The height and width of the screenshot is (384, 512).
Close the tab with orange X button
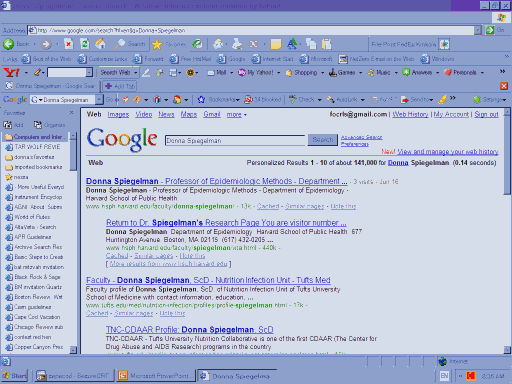click(504, 86)
